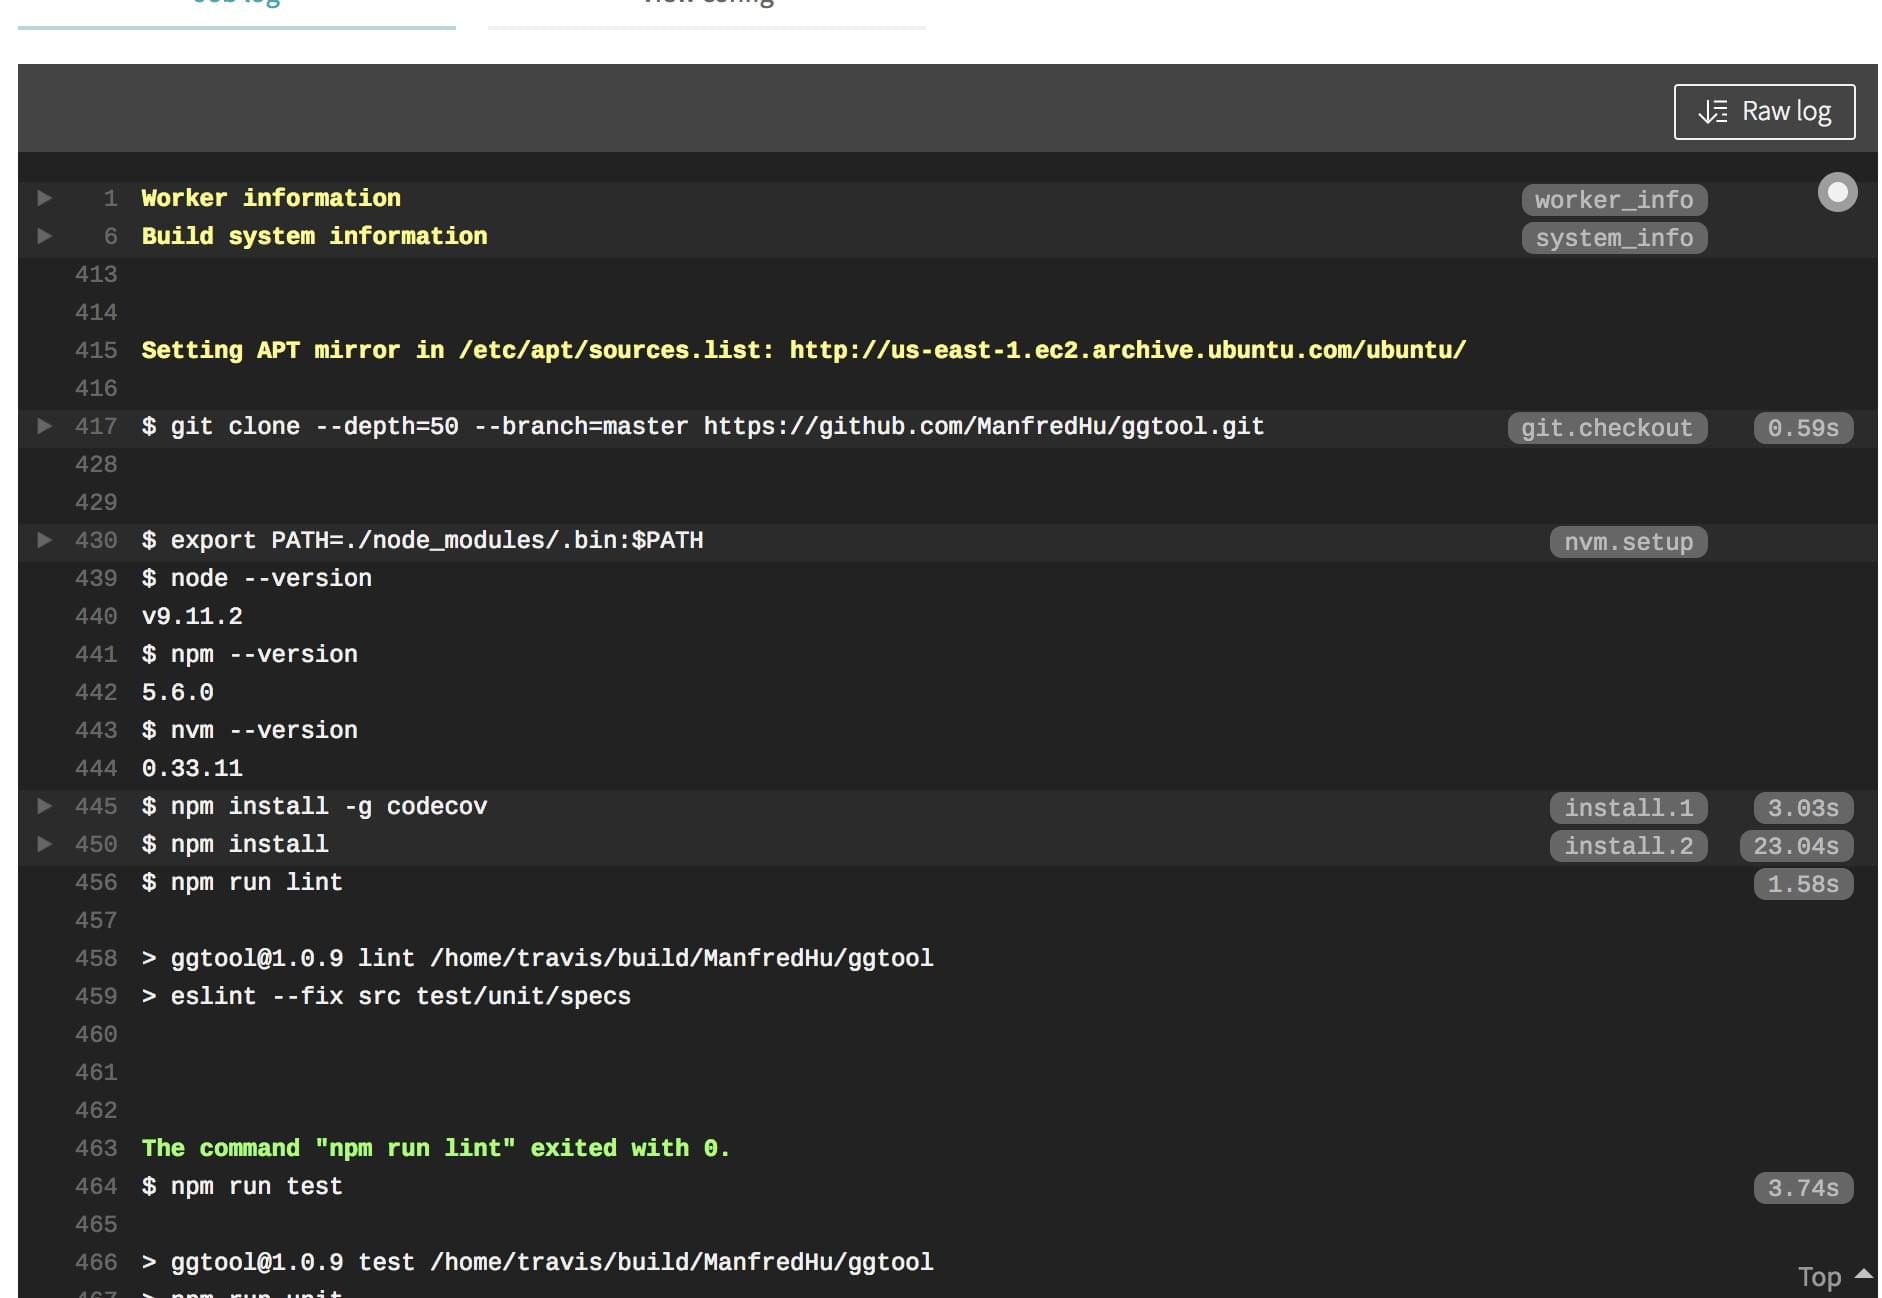The width and height of the screenshot is (1882, 1298).
Task: Click 'npm run lint exited with 0' line
Action: (x=436, y=1148)
